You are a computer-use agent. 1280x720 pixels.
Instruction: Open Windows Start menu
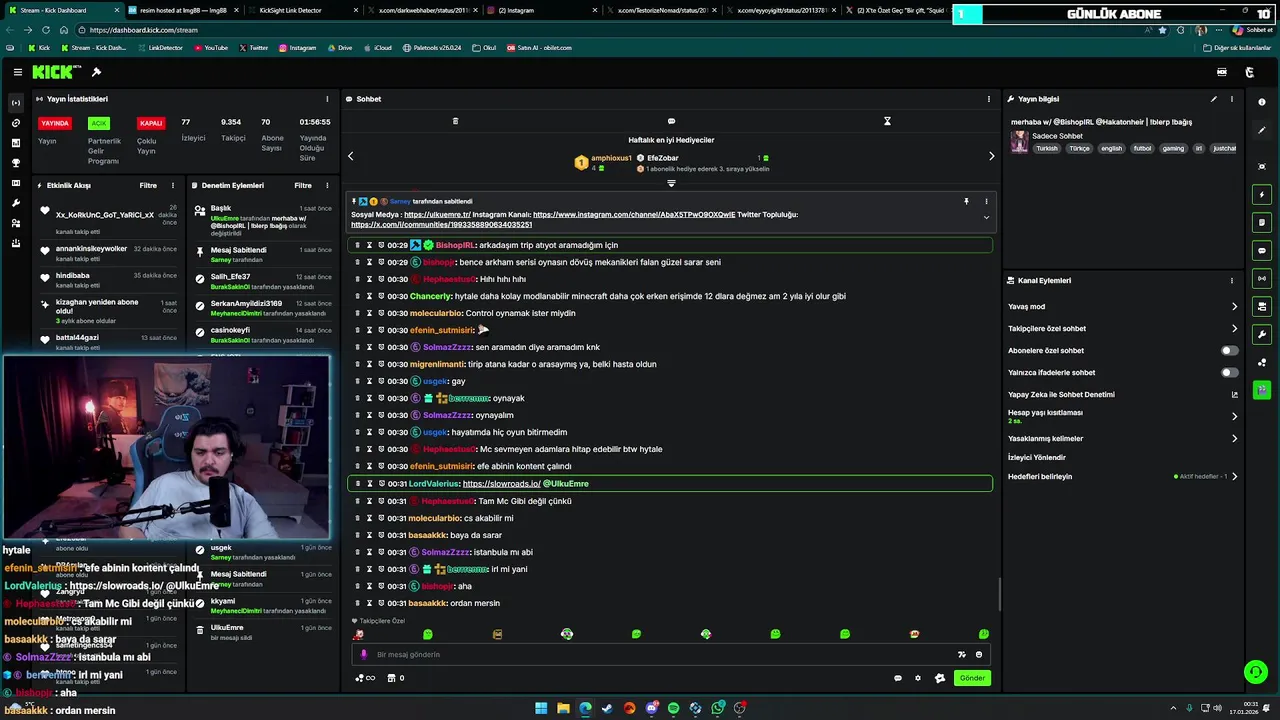coord(541,708)
